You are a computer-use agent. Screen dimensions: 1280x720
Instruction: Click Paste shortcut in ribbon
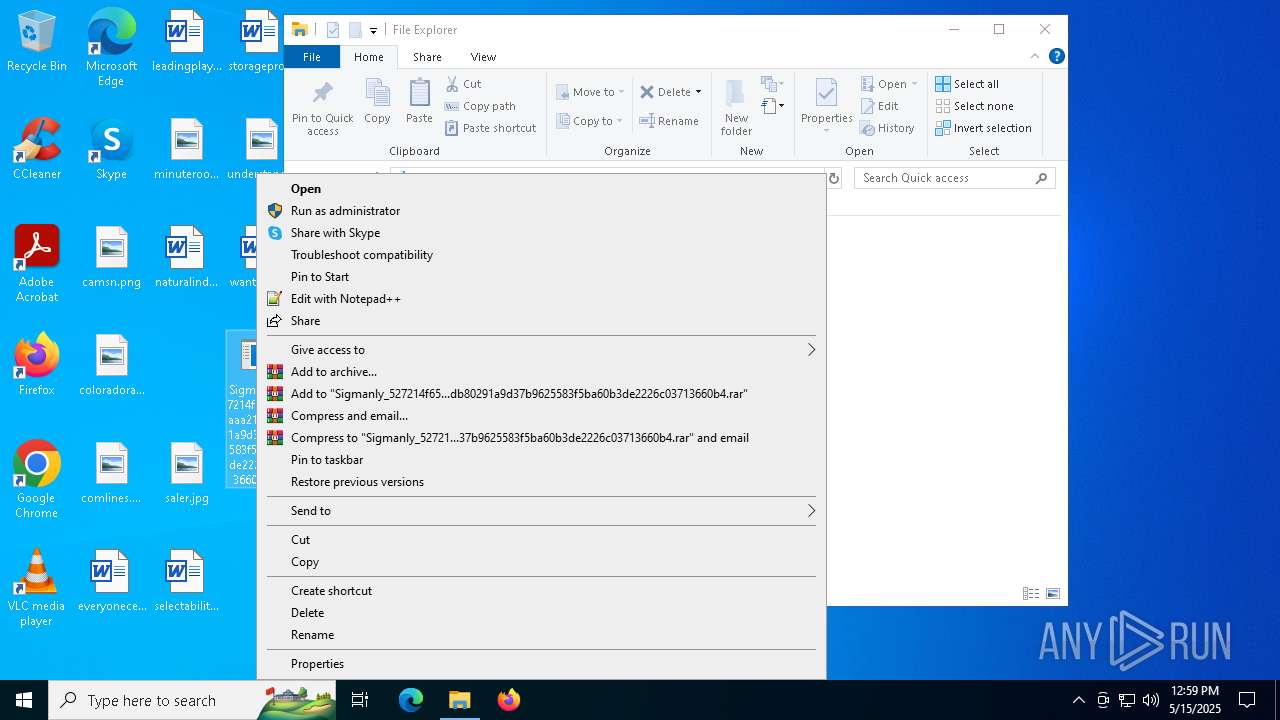tap(490, 128)
